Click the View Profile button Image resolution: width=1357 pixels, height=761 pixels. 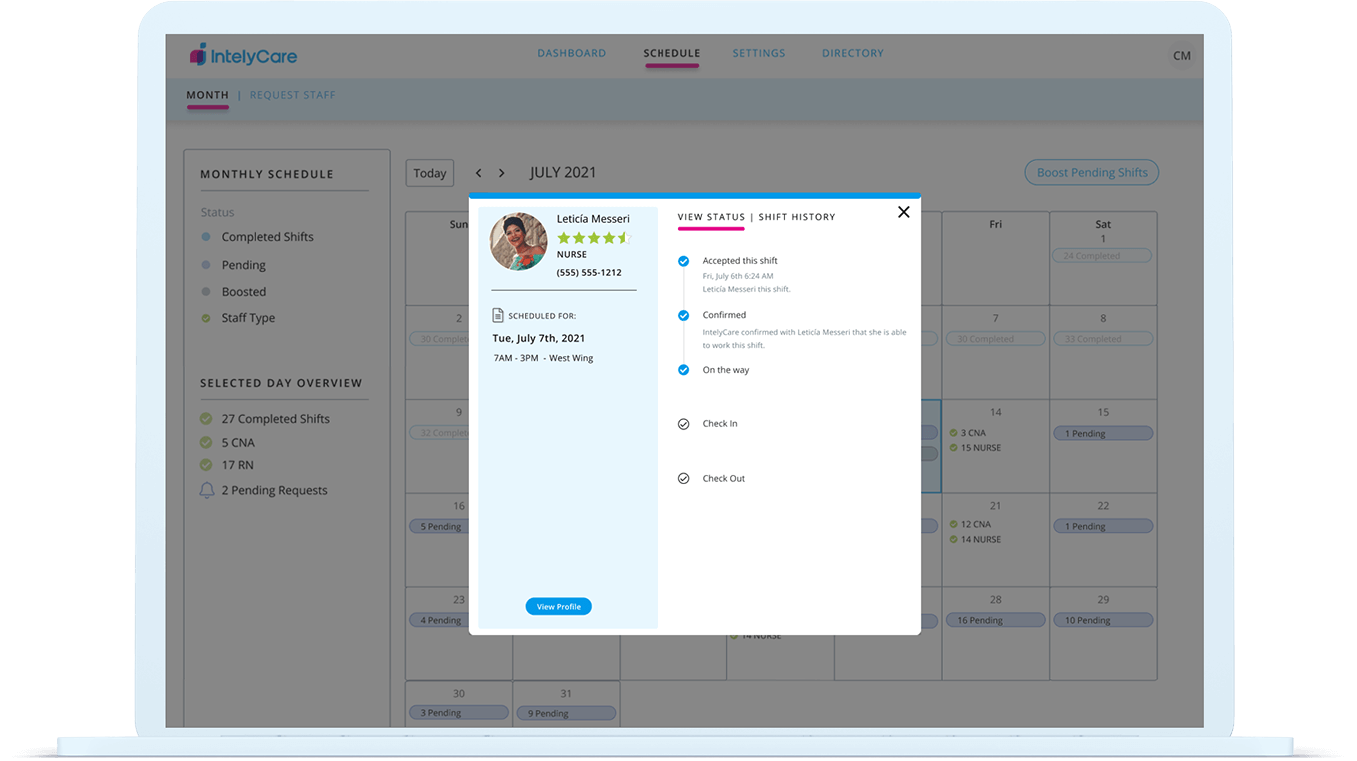click(x=558, y=607)
